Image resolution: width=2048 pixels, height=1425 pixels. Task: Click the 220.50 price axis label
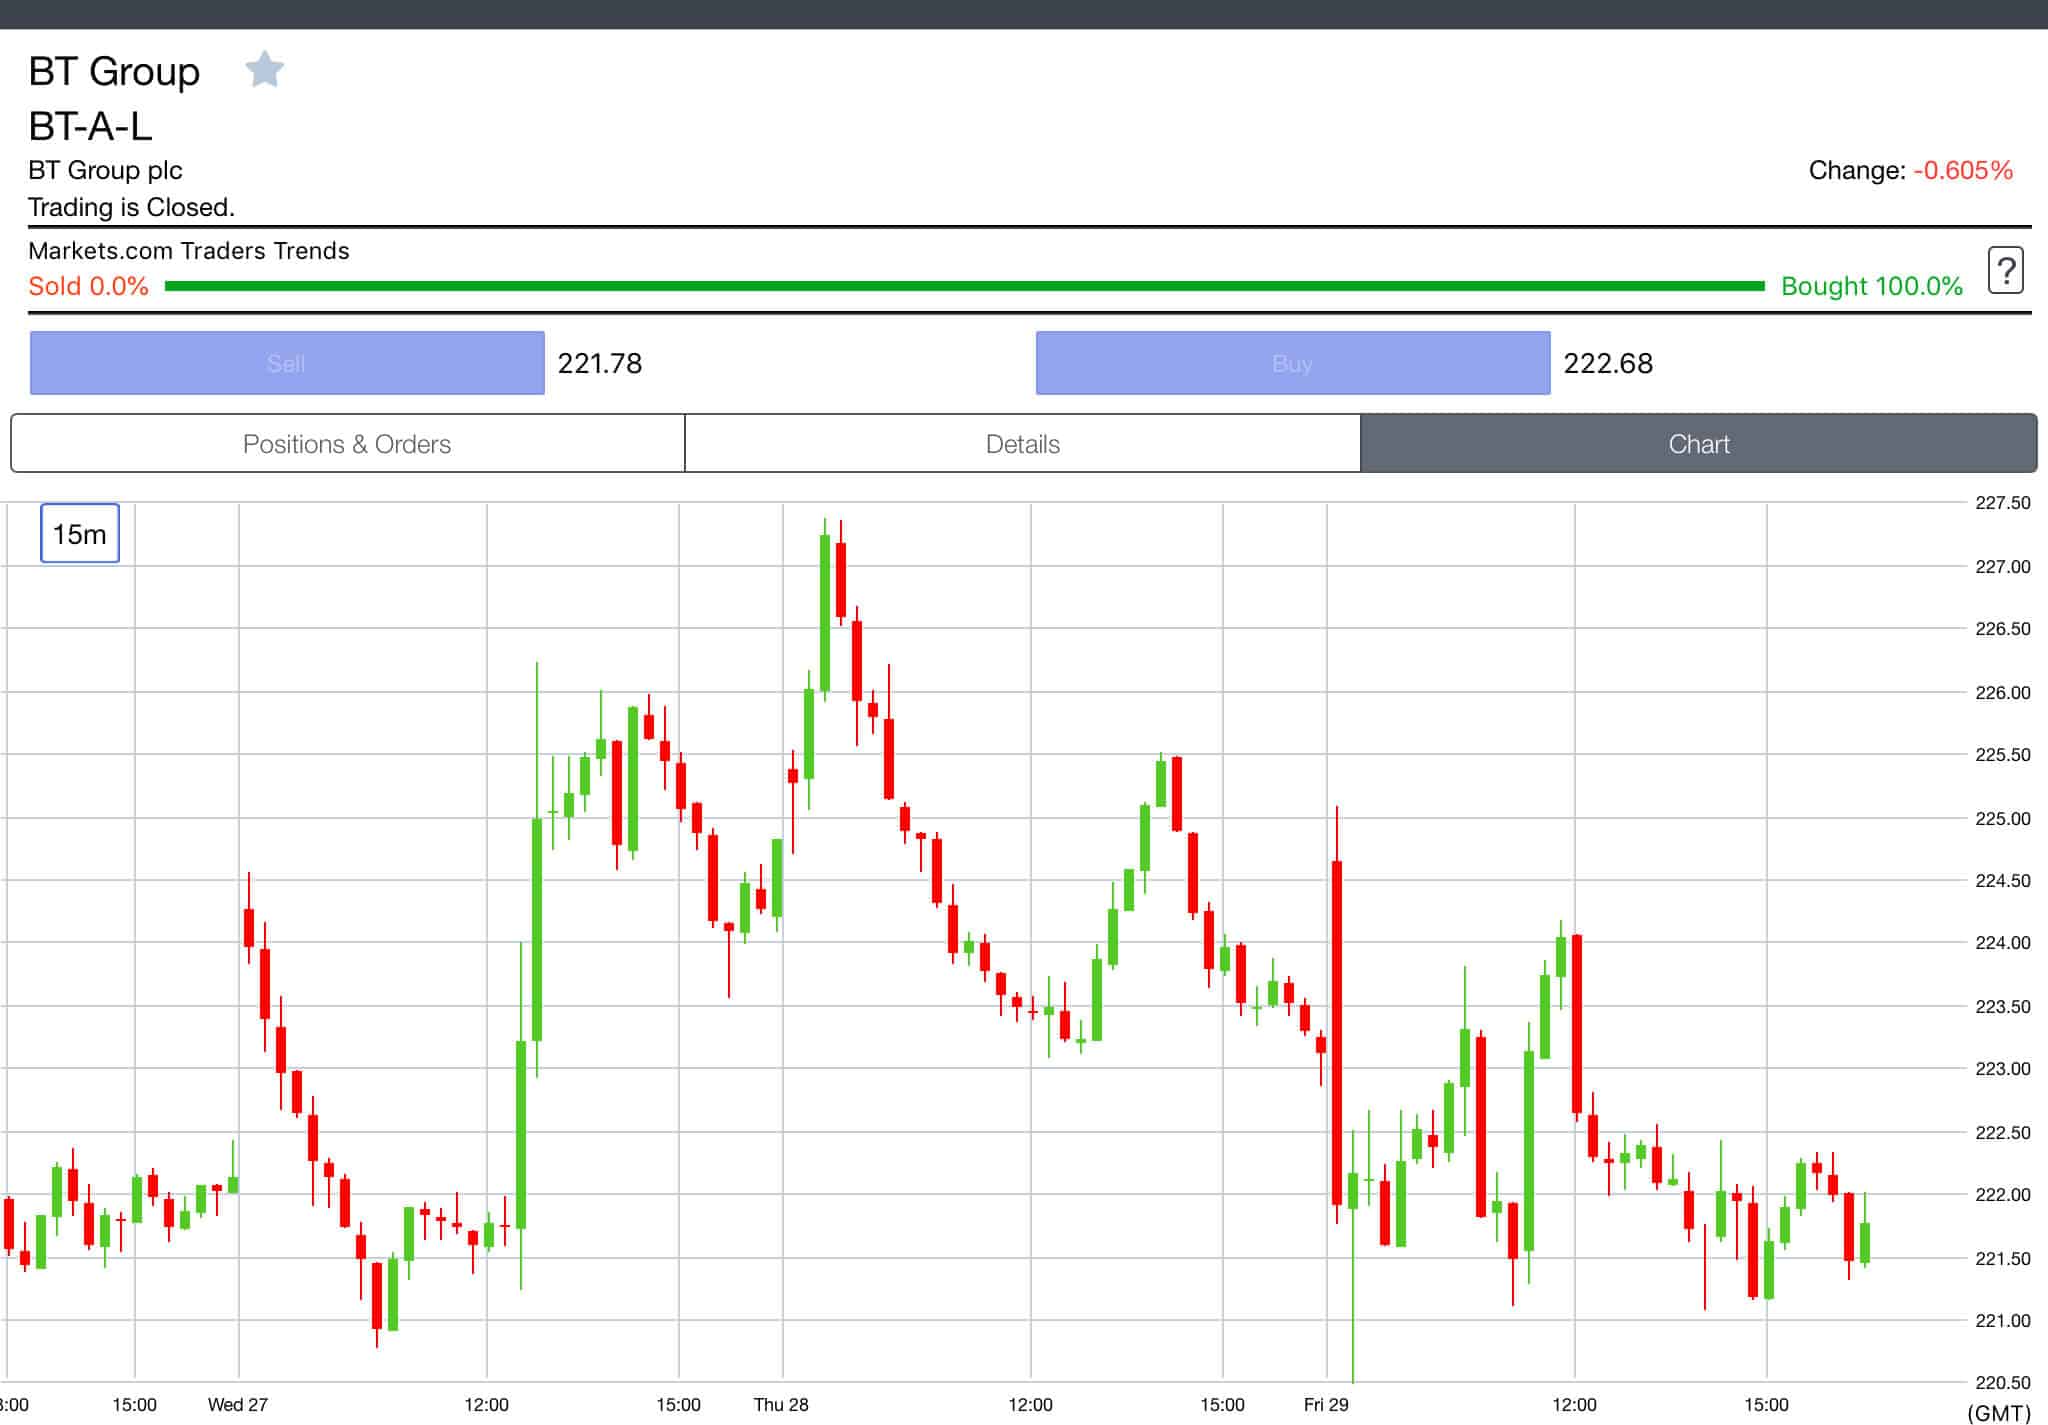point(2003,1383)
